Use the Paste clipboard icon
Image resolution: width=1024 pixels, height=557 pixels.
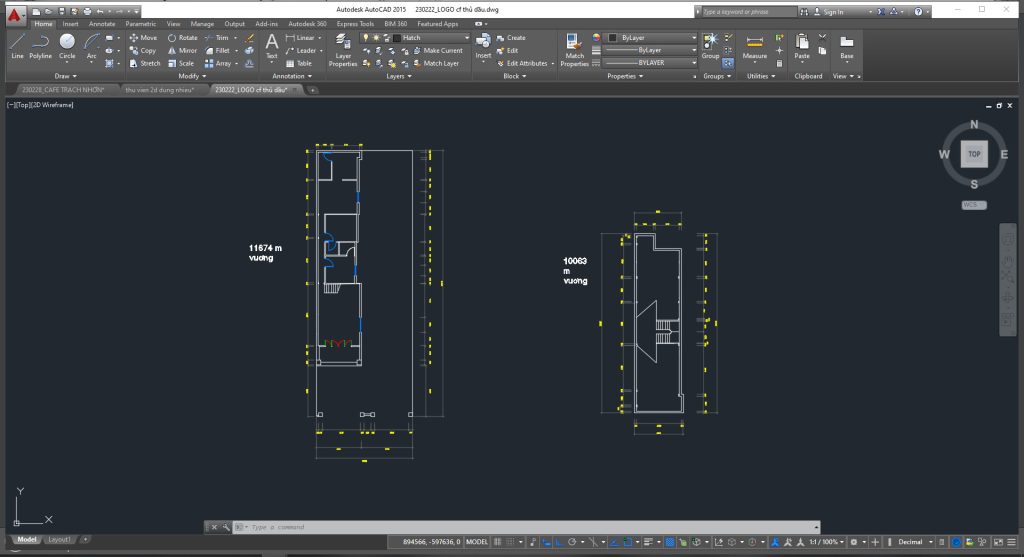pos(802,47)
